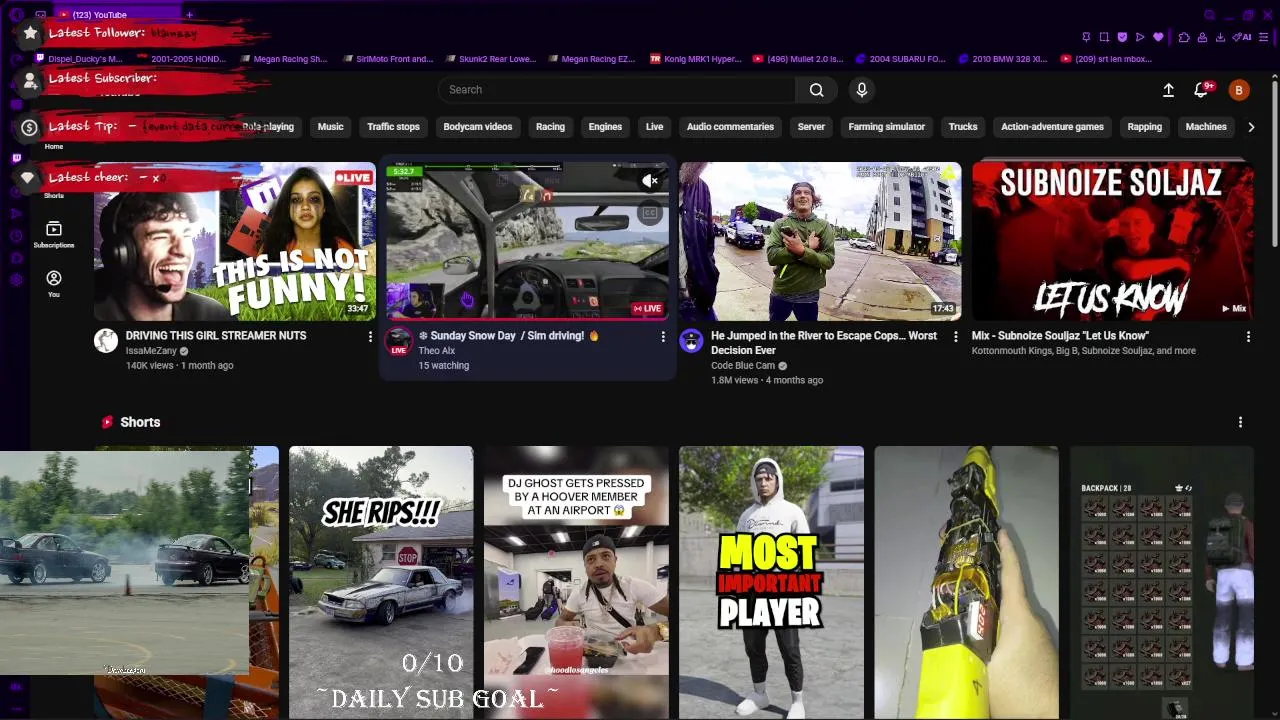This screenshot has width=1280, height=720.
Task: Open the Konig MRK1 Hyper bookmark
Action: (x=696, y=59)
